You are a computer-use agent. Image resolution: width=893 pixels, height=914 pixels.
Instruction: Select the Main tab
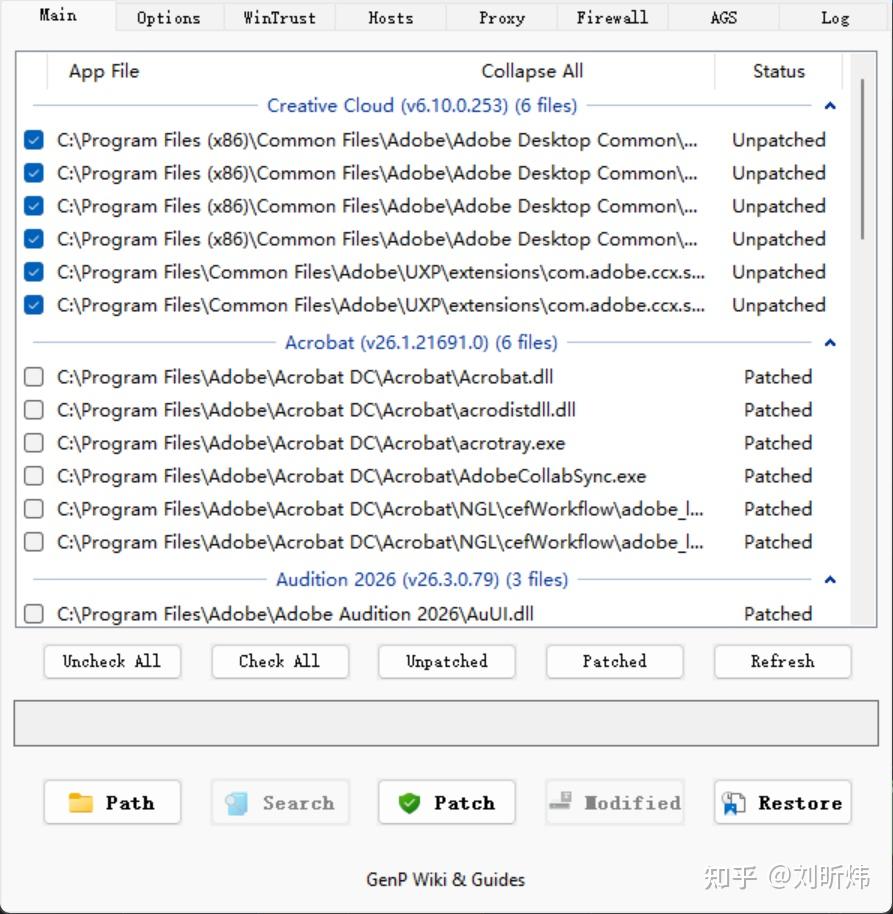(x=58, y=15)
